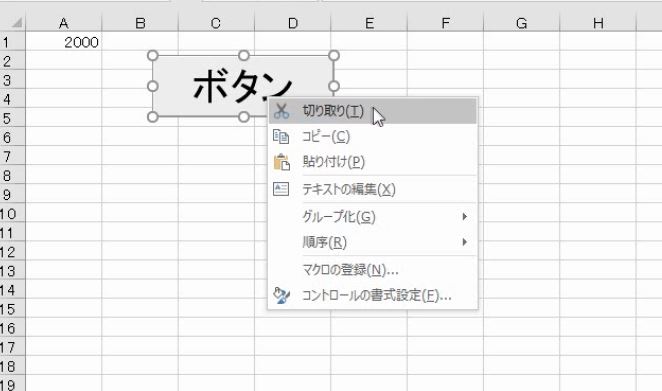
Task: Click the top-middle resize handle of ボタン
Action: coord(244,56)
